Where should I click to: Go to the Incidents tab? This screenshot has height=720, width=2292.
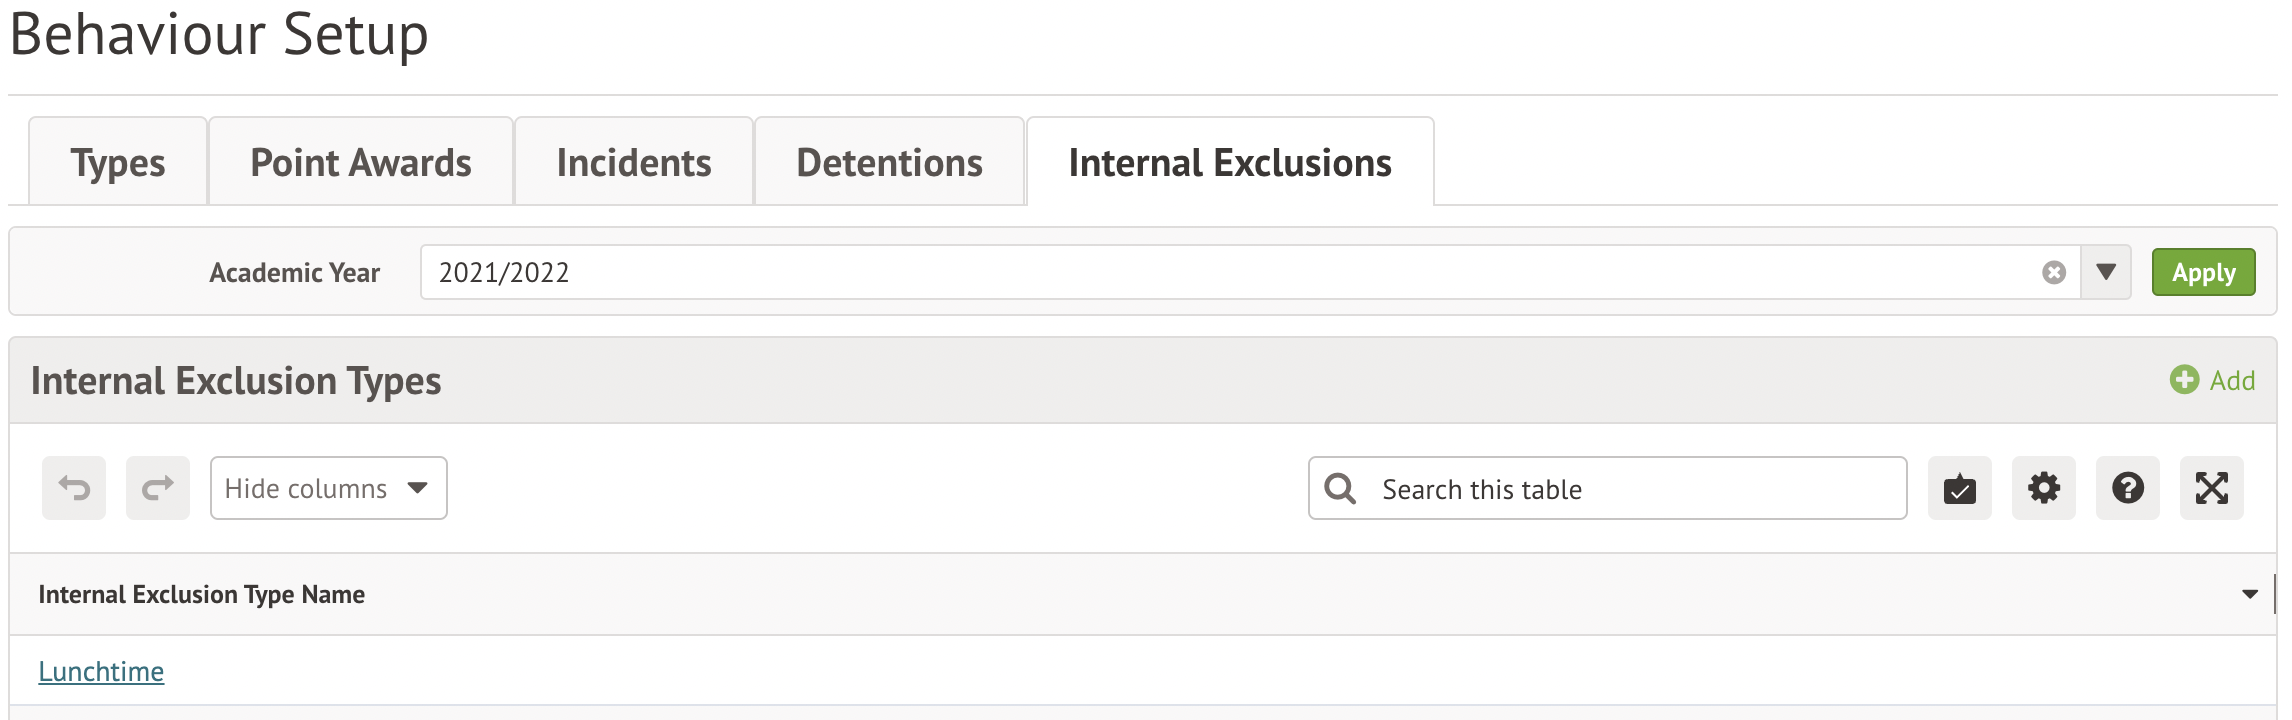coord(634,162)
